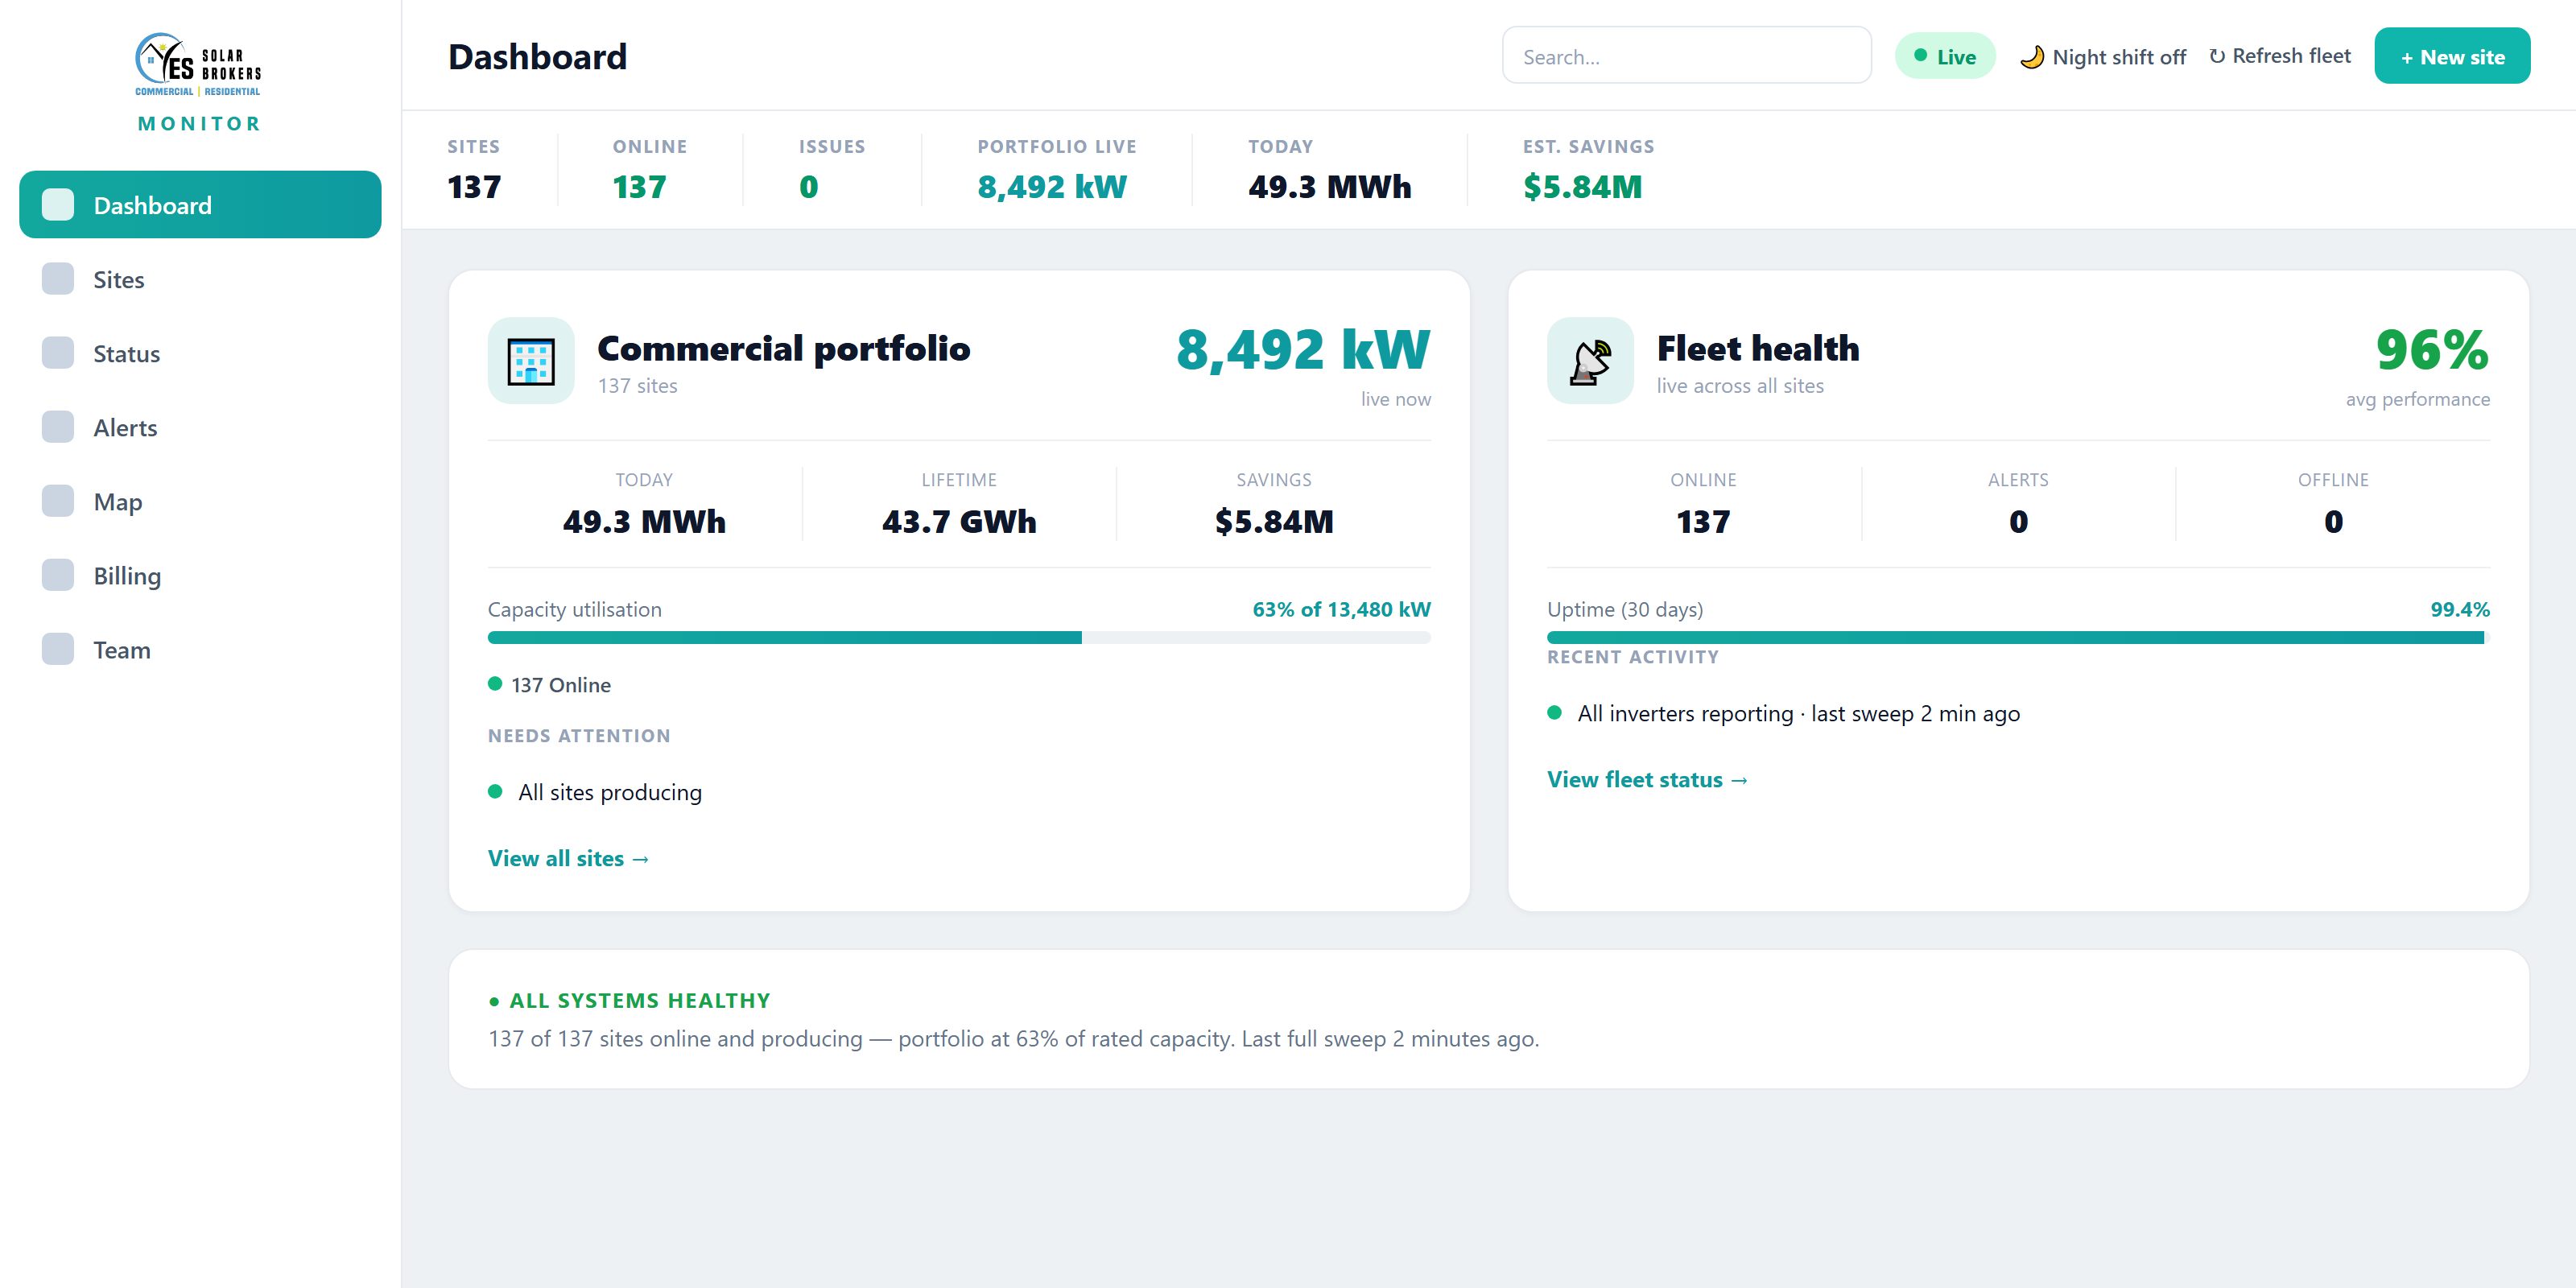The image size is (2576, 1288).
Task: Click the EST. SAVINGS $5.84M stat
Action: point(1588,171)
